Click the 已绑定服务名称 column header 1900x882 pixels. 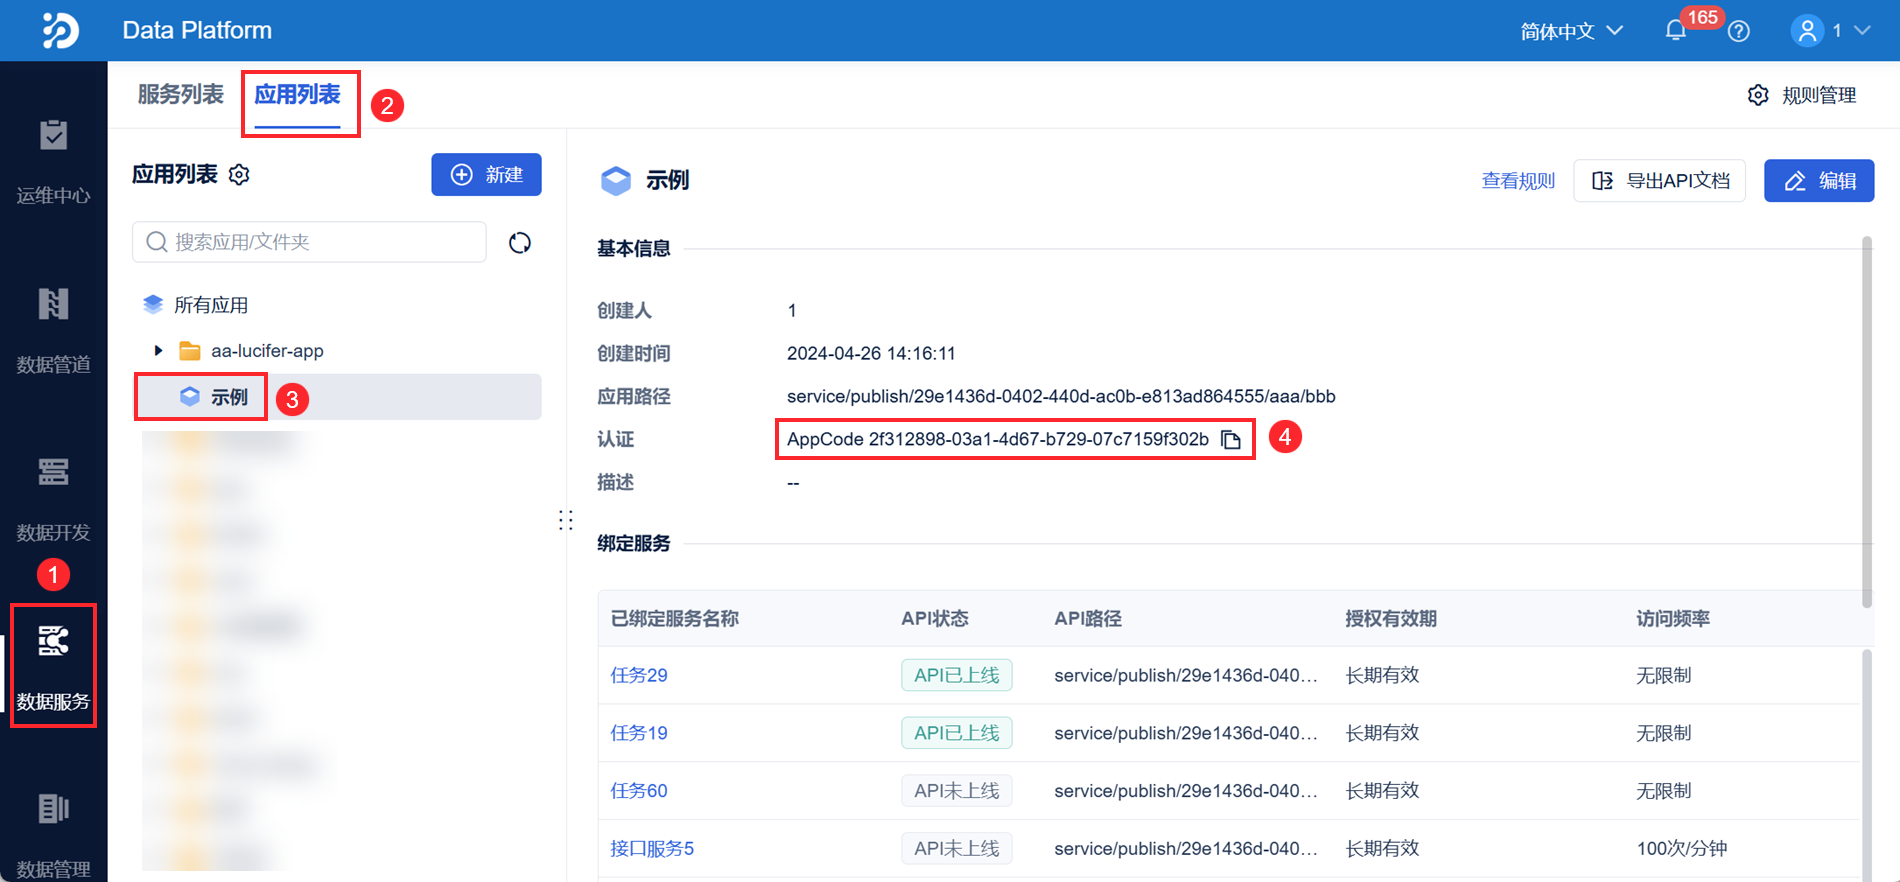coord(675,619)
